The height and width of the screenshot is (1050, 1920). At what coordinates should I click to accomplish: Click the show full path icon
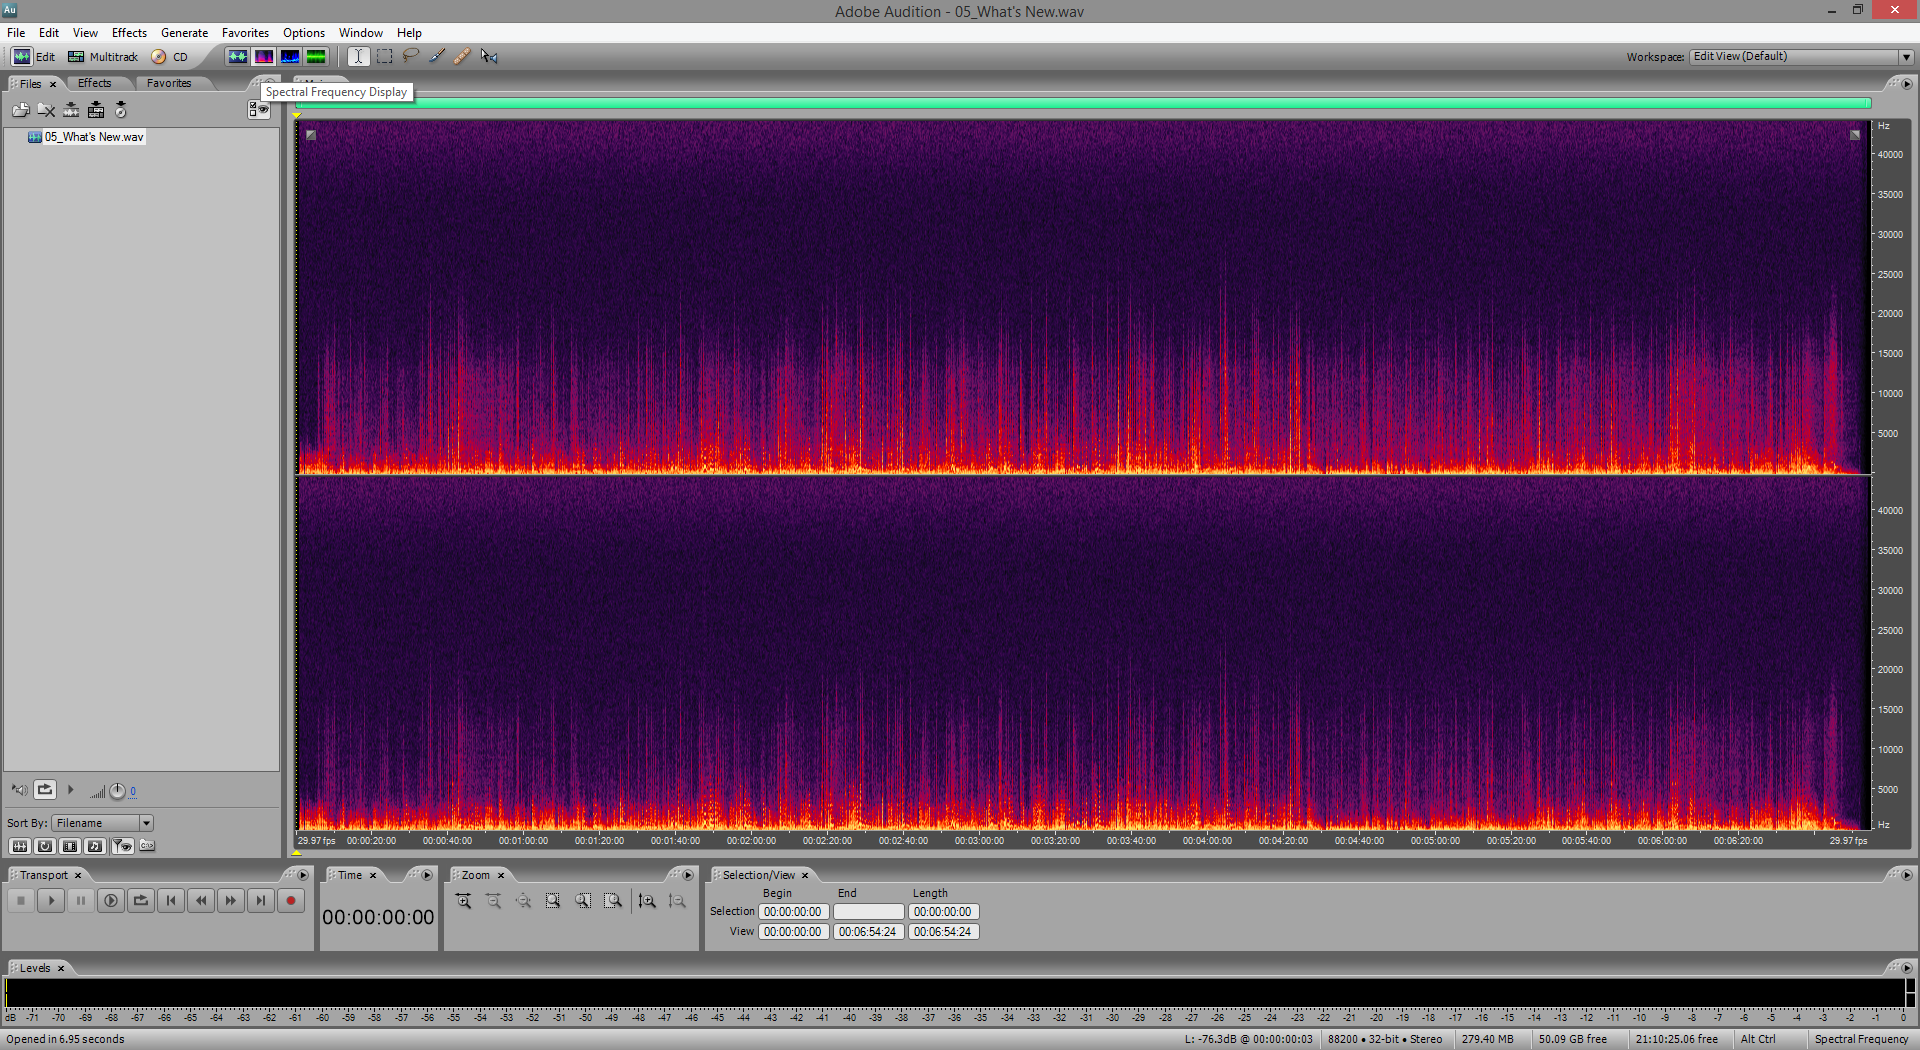[x=147, y=846]
